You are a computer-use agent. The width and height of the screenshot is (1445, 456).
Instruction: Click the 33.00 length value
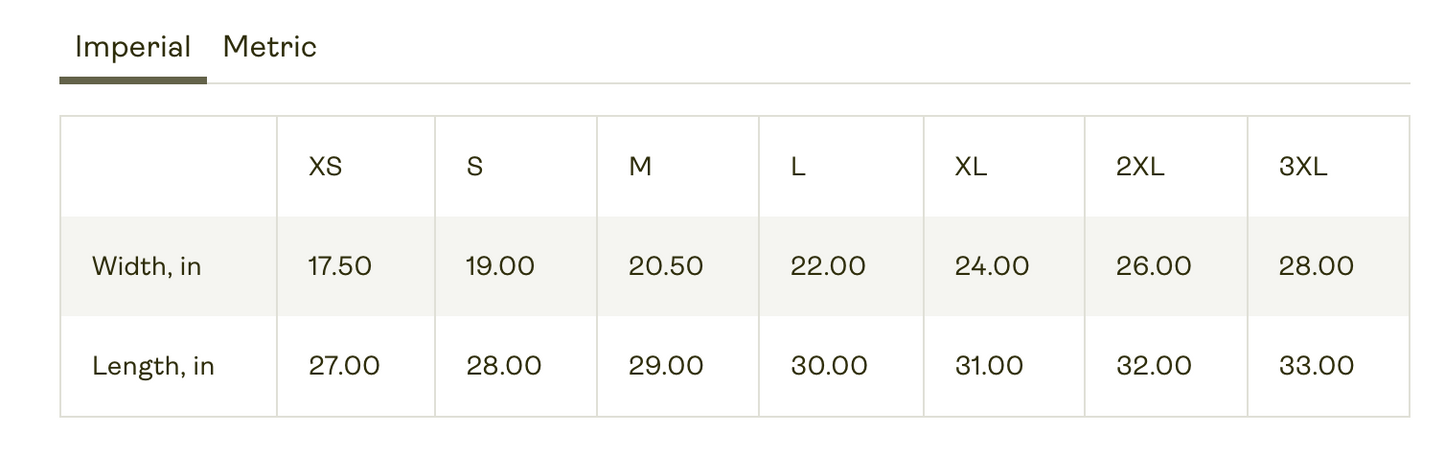point(1316,366)
